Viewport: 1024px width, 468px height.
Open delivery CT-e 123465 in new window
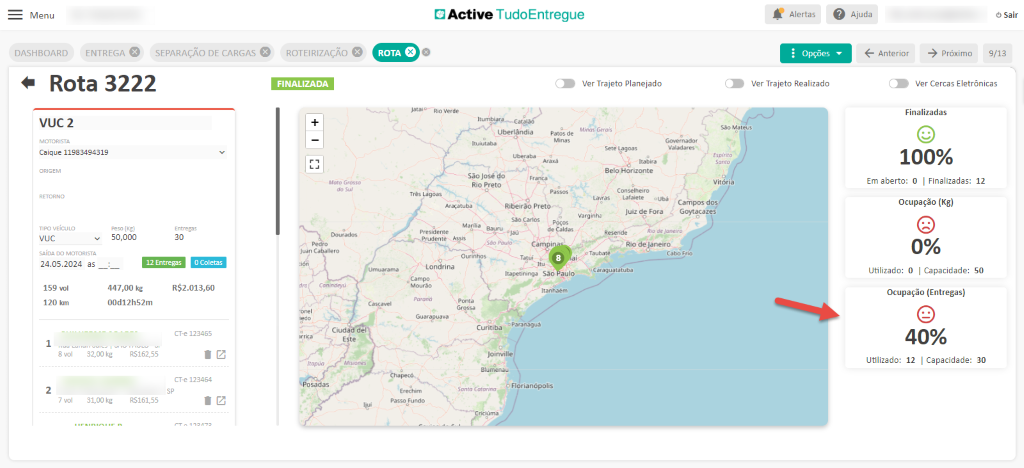tap(221, 354)
